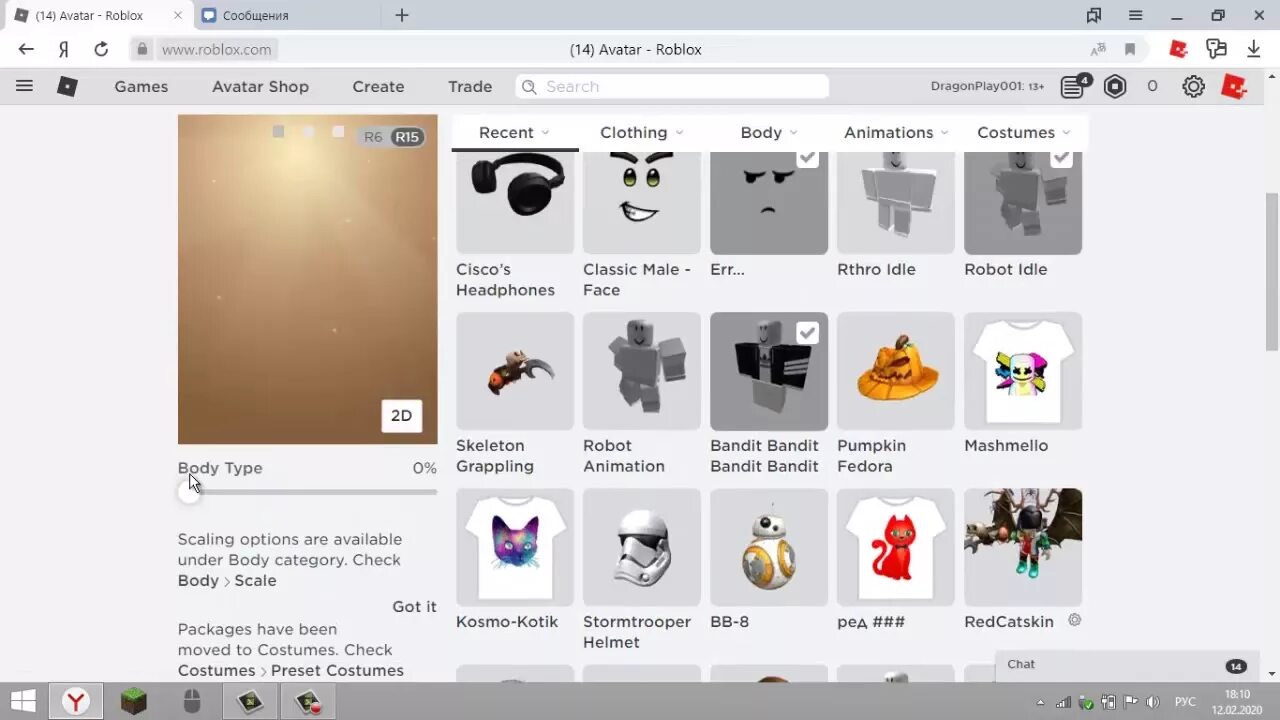The height and width of the screenshot is (720, 1280).
Task: Open the Roblox hamburger navigation menu
Action: pos(24,86)
